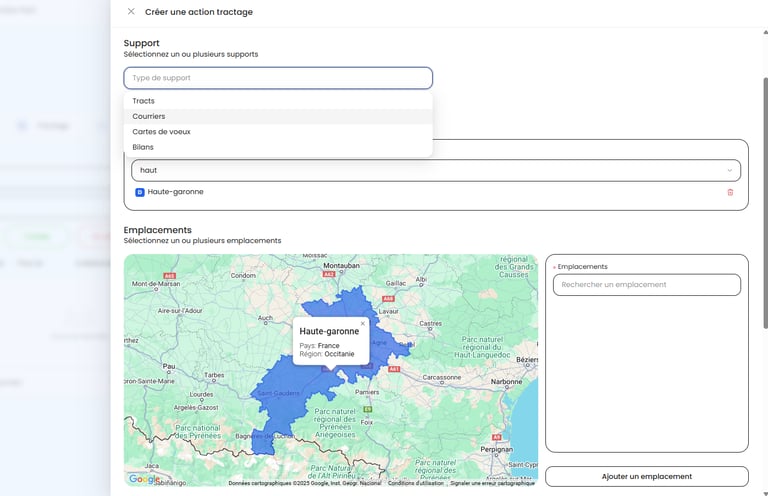Click the vertical scrollbar of the panel
Screen dimensions: 768x496
click(765, 203)
